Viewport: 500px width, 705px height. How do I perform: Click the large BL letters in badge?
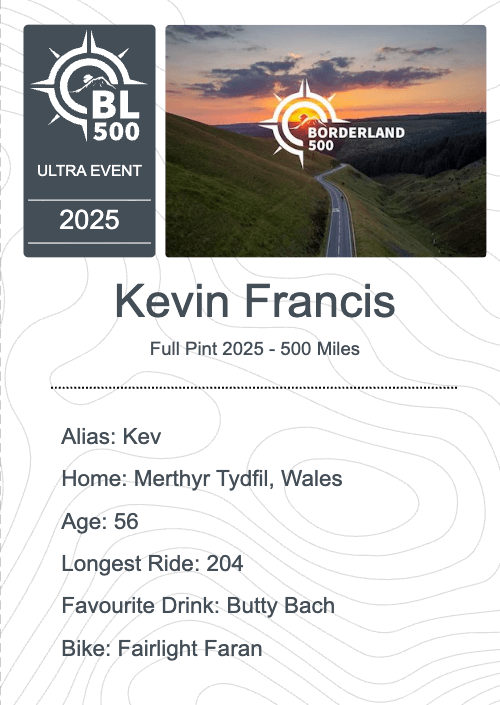116,105
